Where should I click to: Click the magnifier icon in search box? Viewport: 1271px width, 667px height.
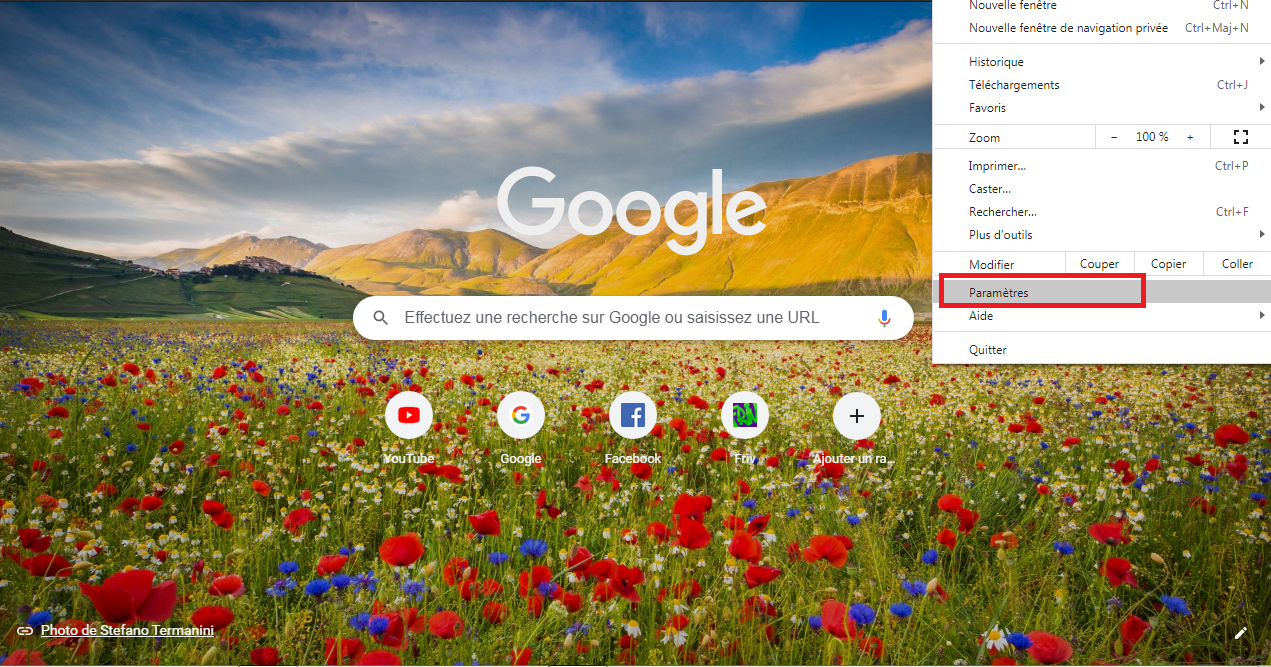(381, 318)
